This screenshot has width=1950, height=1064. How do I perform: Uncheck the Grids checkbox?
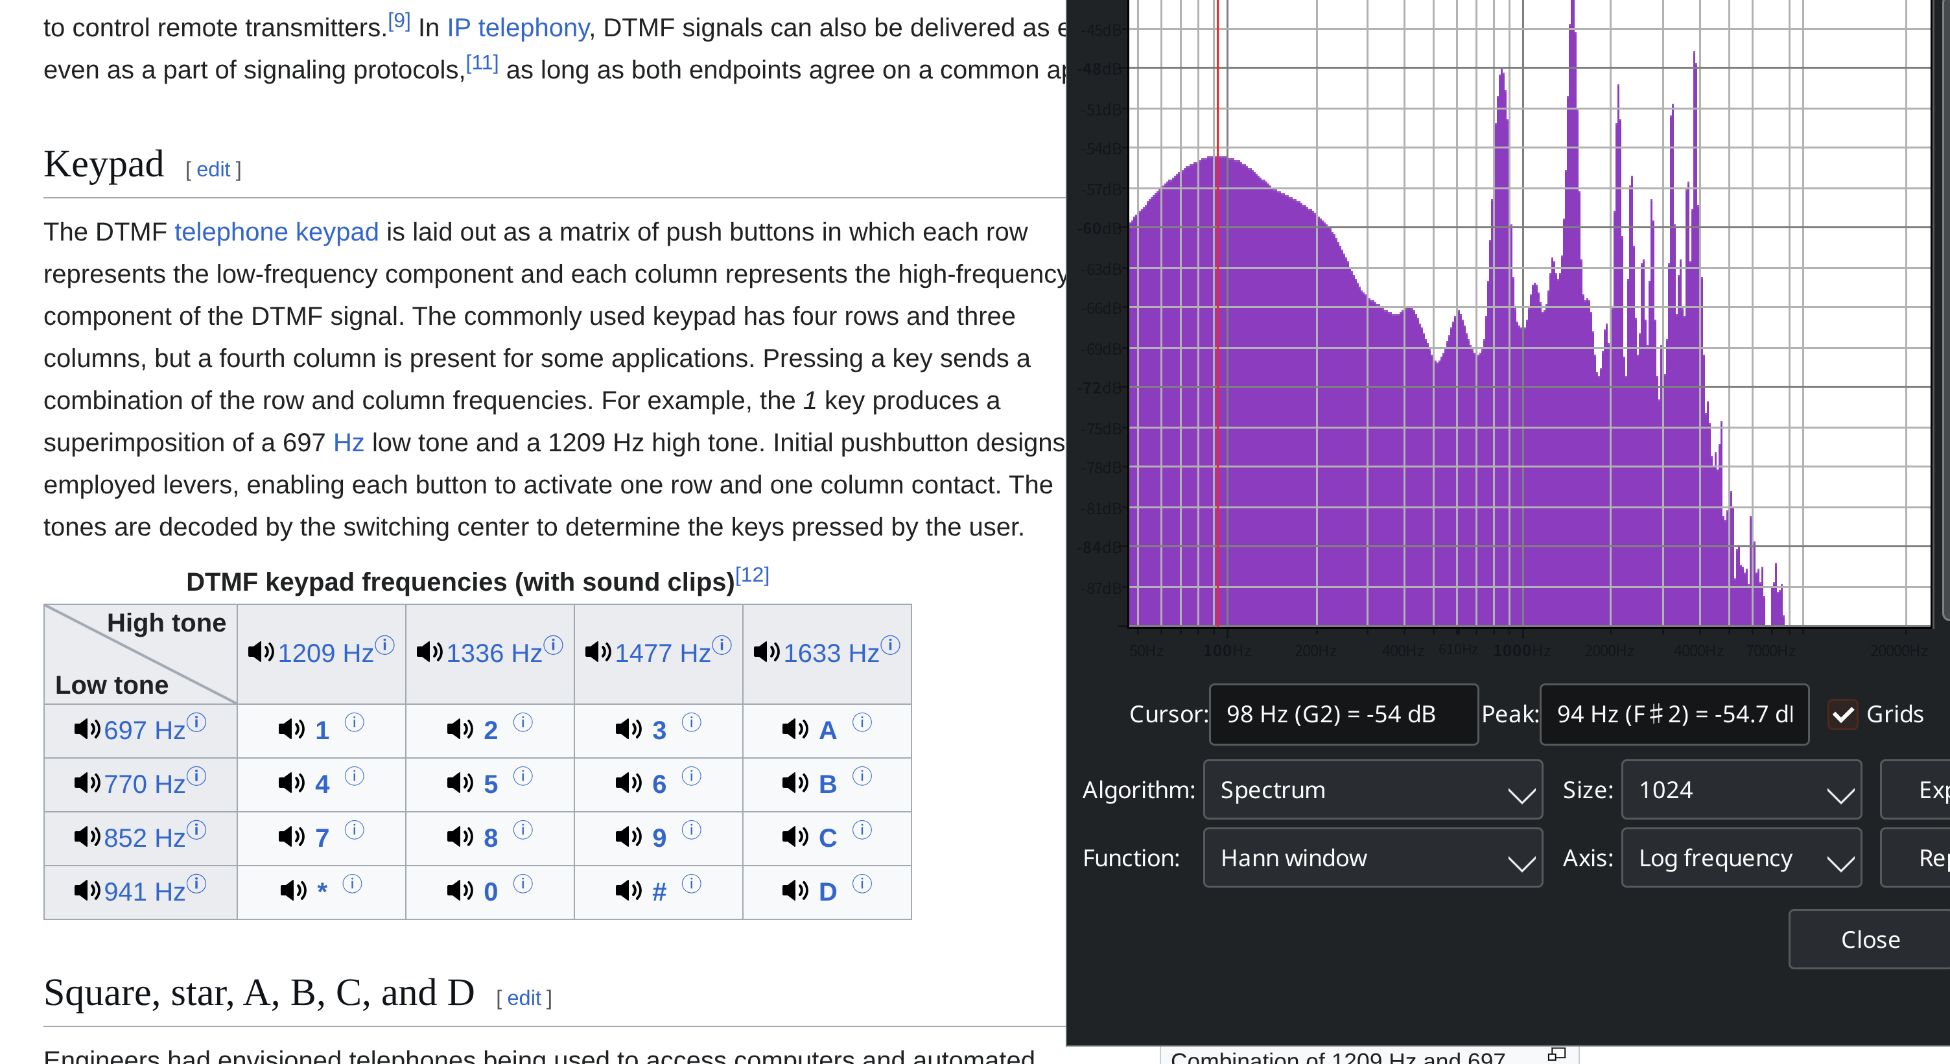point(1843,714)
